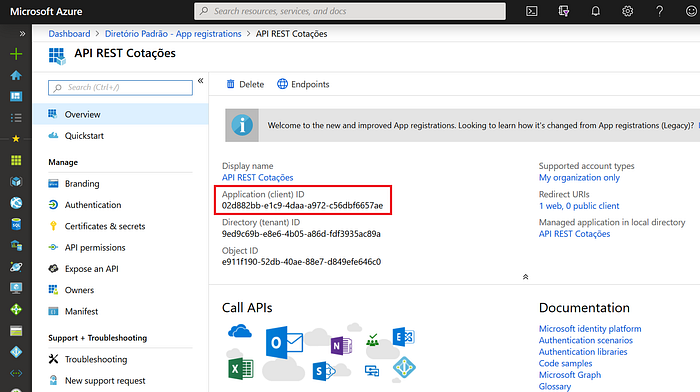Screen dimensions: 700x392
Task: Click the Application (client) ID value
Action: point(302,205)
